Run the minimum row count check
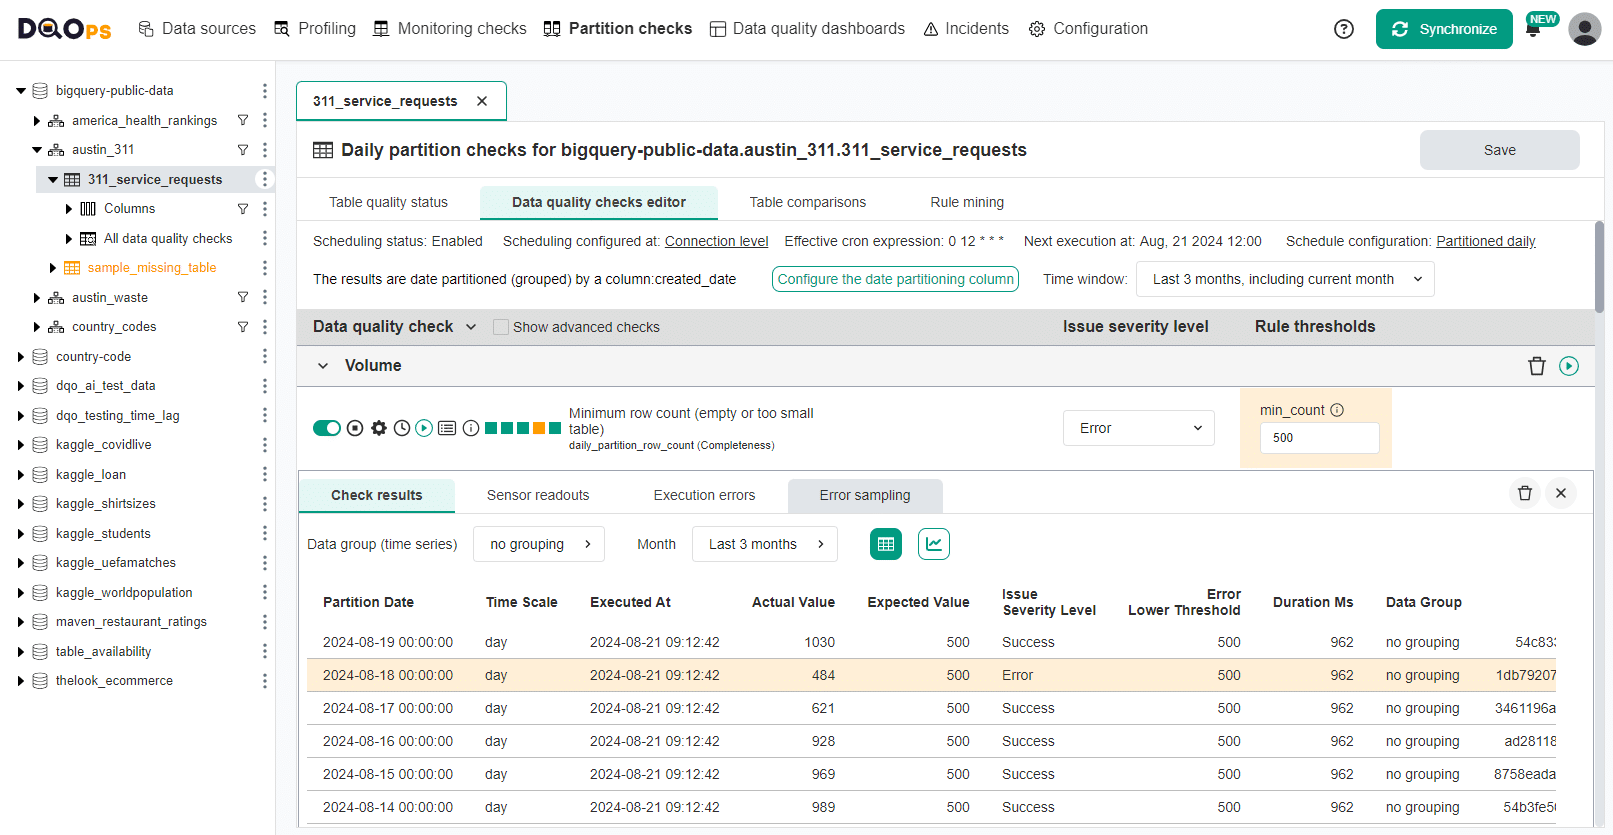 [x=424, y=428]
